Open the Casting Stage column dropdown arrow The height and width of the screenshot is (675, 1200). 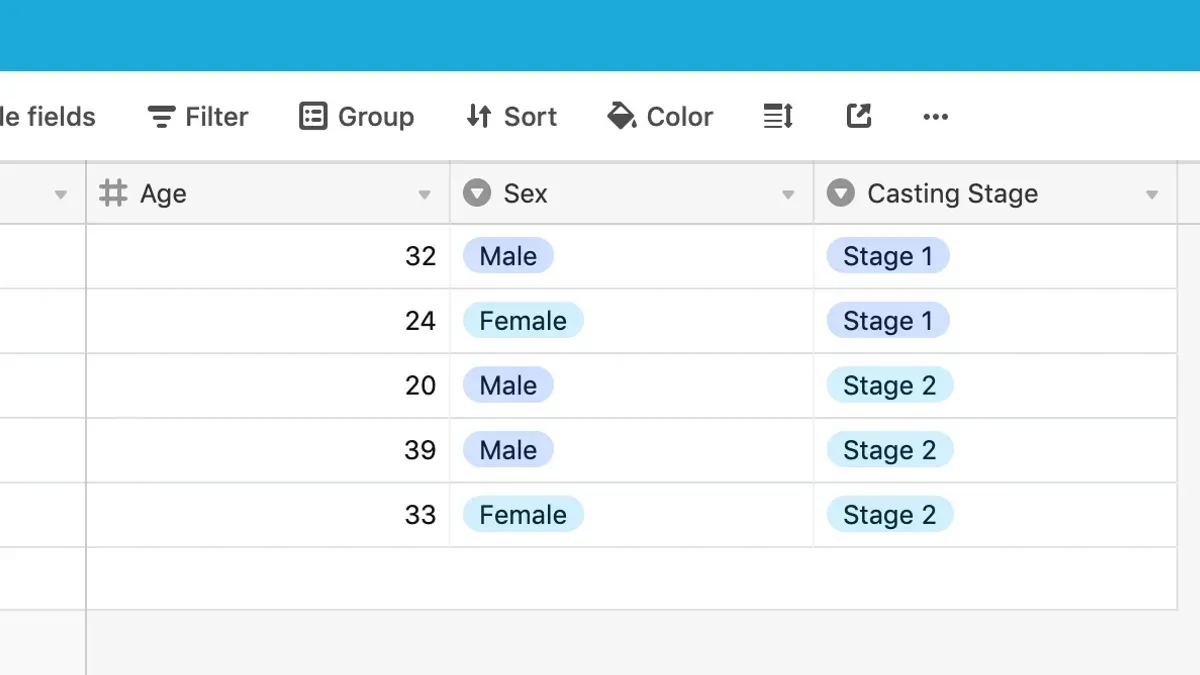[x=1152, y=195]
